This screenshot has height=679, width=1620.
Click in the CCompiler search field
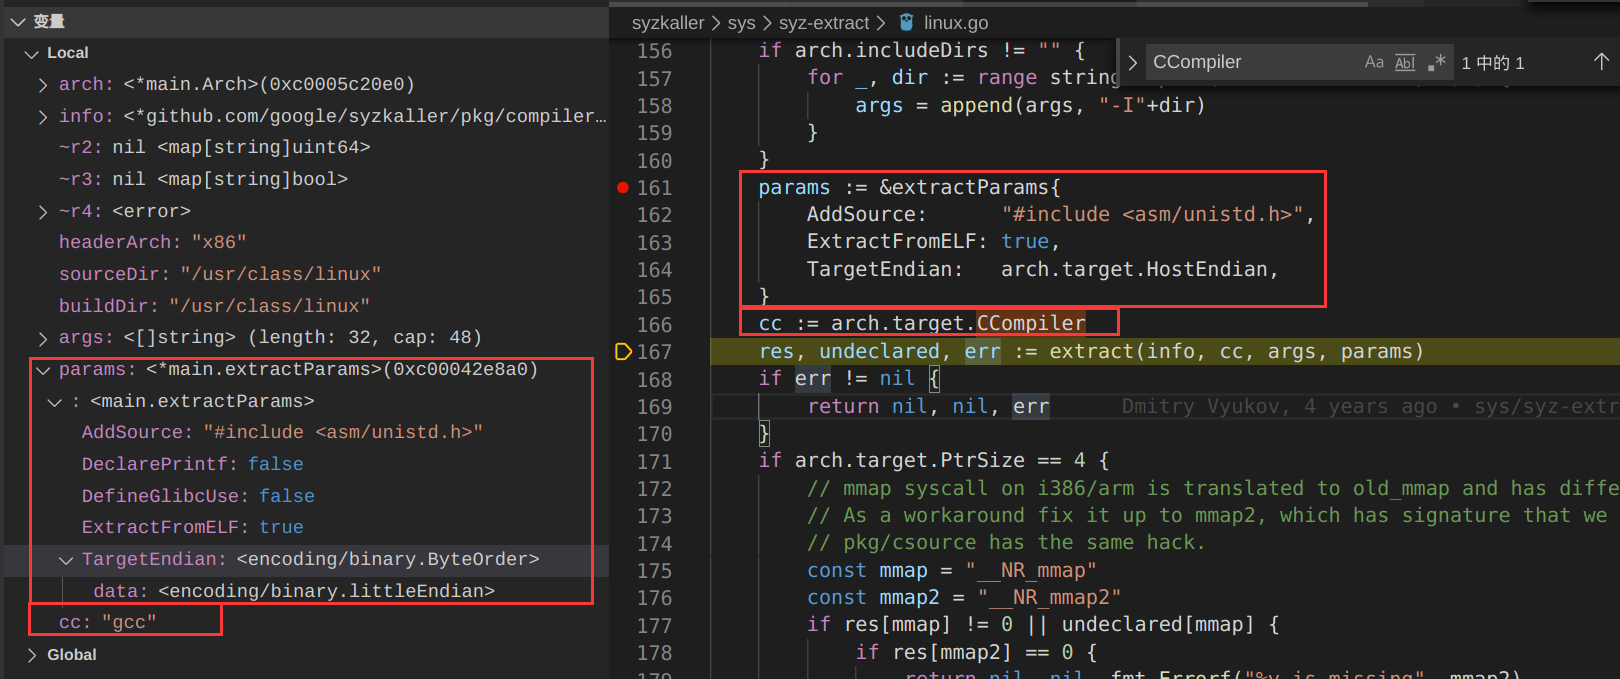(1250, 62)
